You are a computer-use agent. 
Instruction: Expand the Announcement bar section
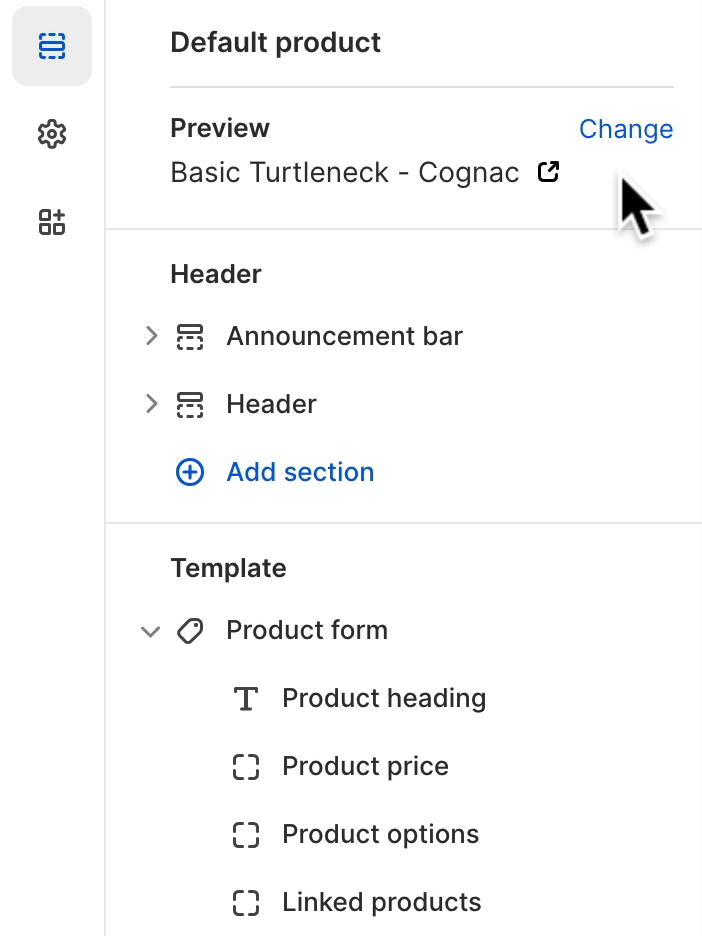[x=151, y=336]
